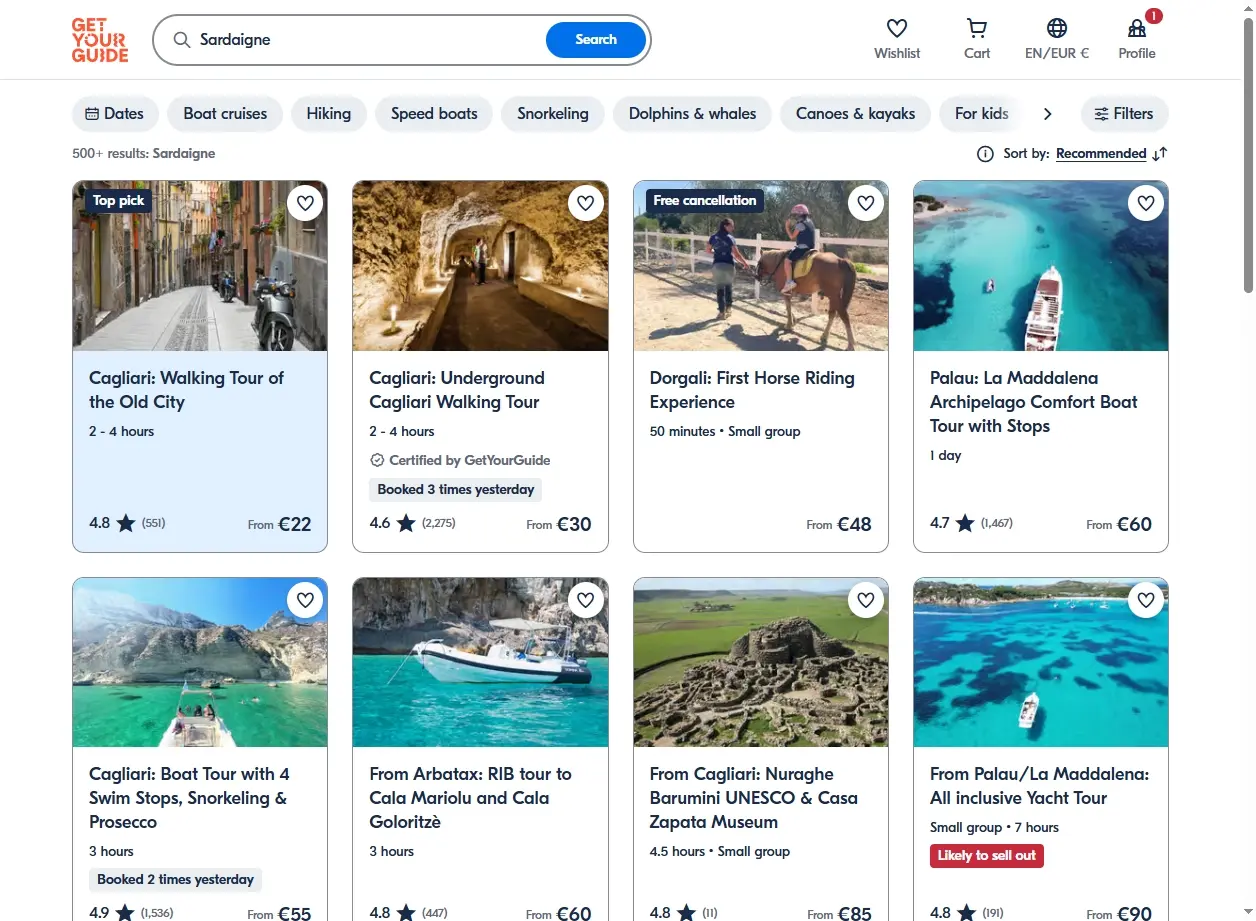Wishlist the Dorgali First Horse Riding Experience
Screen dimensions: 1256x921
[866, 204]
